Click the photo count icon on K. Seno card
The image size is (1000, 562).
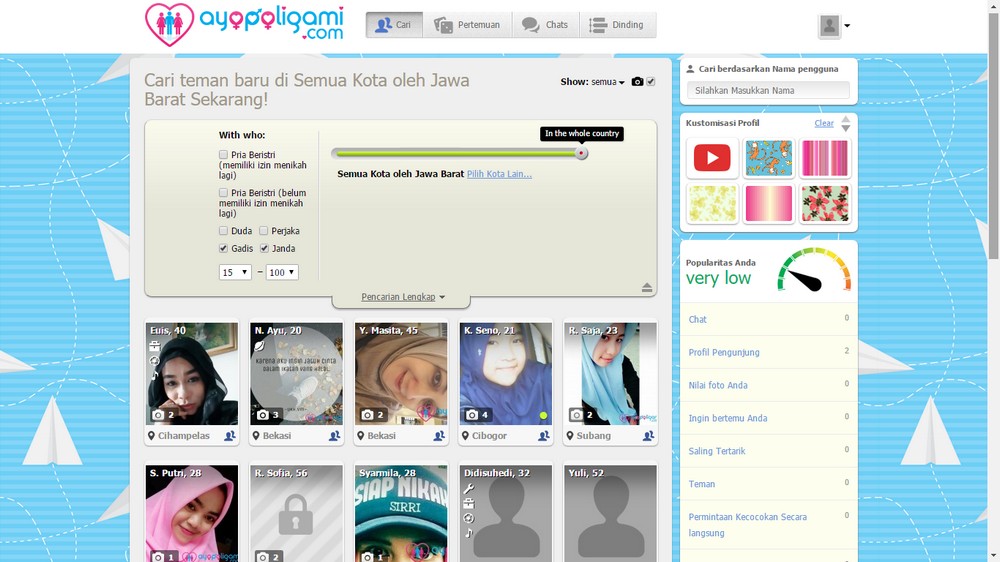(471, 415)
